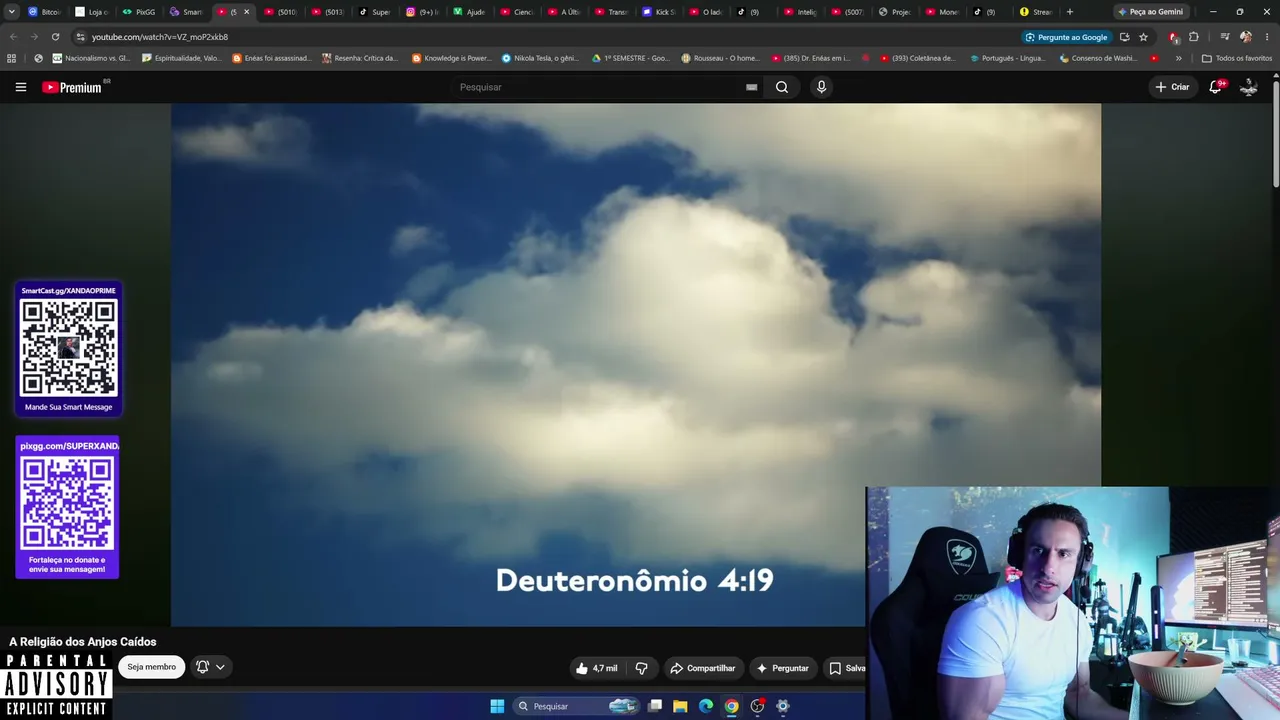Open the YouTube account avatar menu
Screen dimensions: 1280x720
pyautogui.click(x=1248, y=87)
